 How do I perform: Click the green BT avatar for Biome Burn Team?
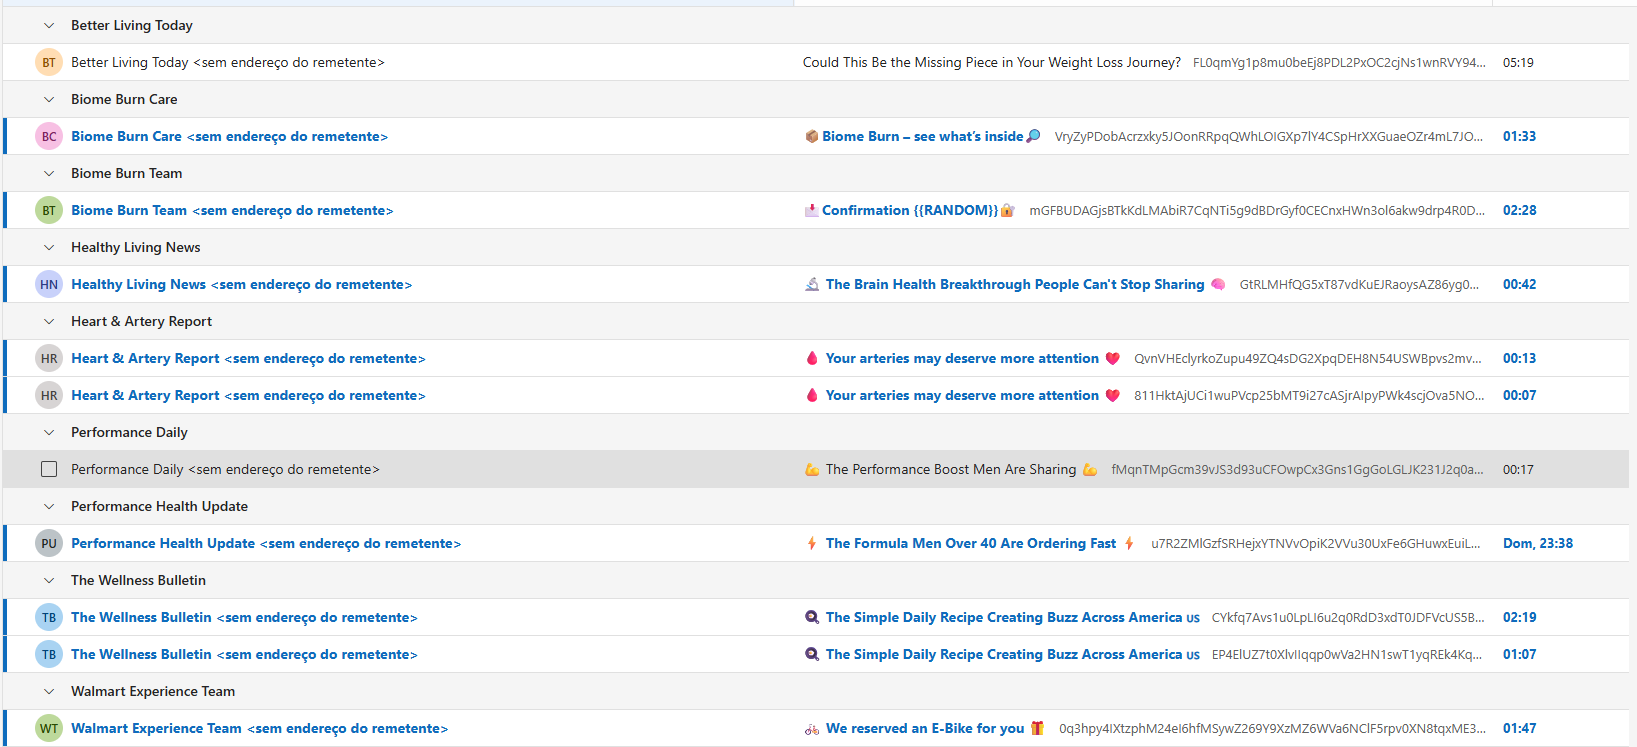(49, 210)
